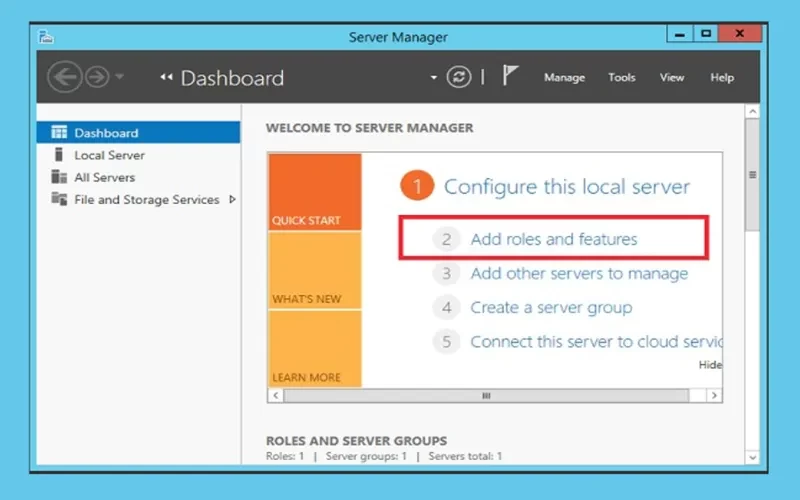800x500 pixels.
Task: Click the WELCOME TO SERVER MANAGER heading
Action: [369, 128]
